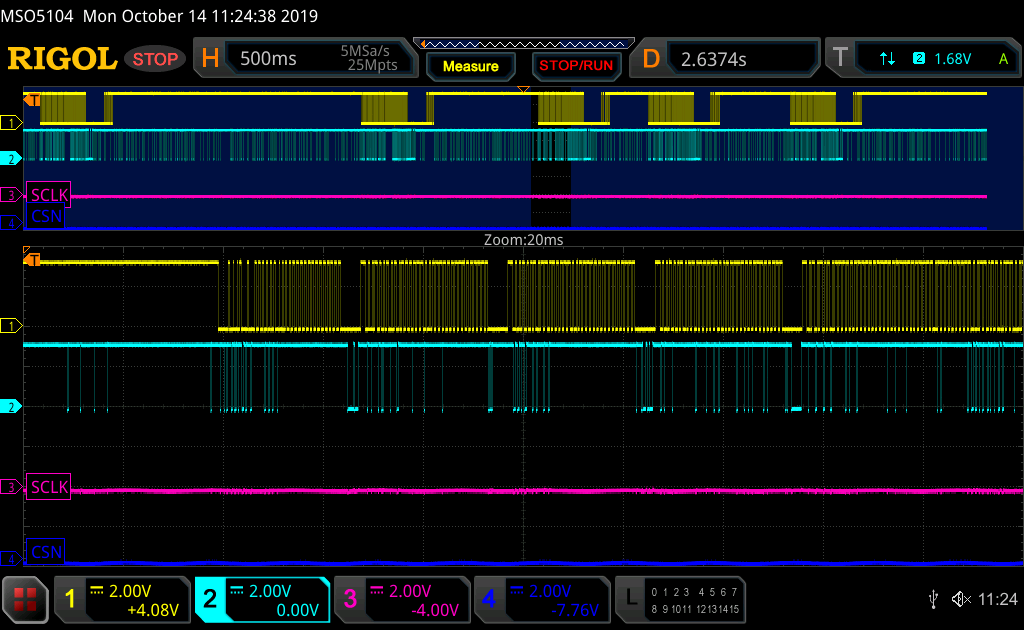Toggle channel 3 magenta channel

click(402, 599)
